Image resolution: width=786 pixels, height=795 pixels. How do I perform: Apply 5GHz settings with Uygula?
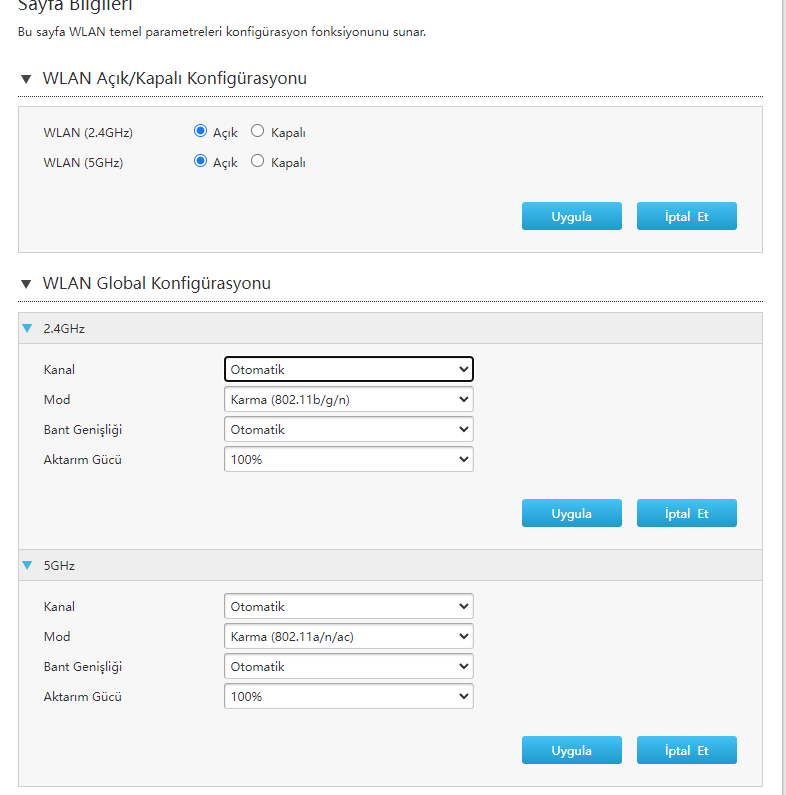point(571,750)
